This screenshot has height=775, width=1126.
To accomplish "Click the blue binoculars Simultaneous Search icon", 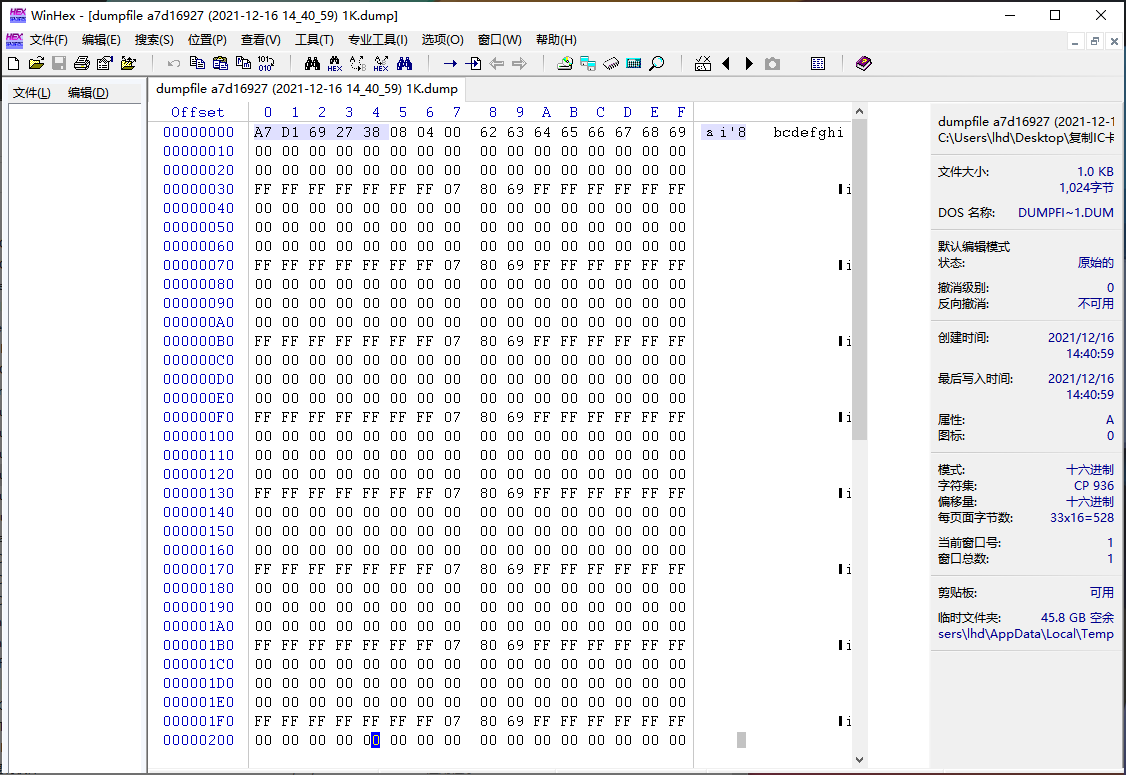I will click(x=404, y=63).
